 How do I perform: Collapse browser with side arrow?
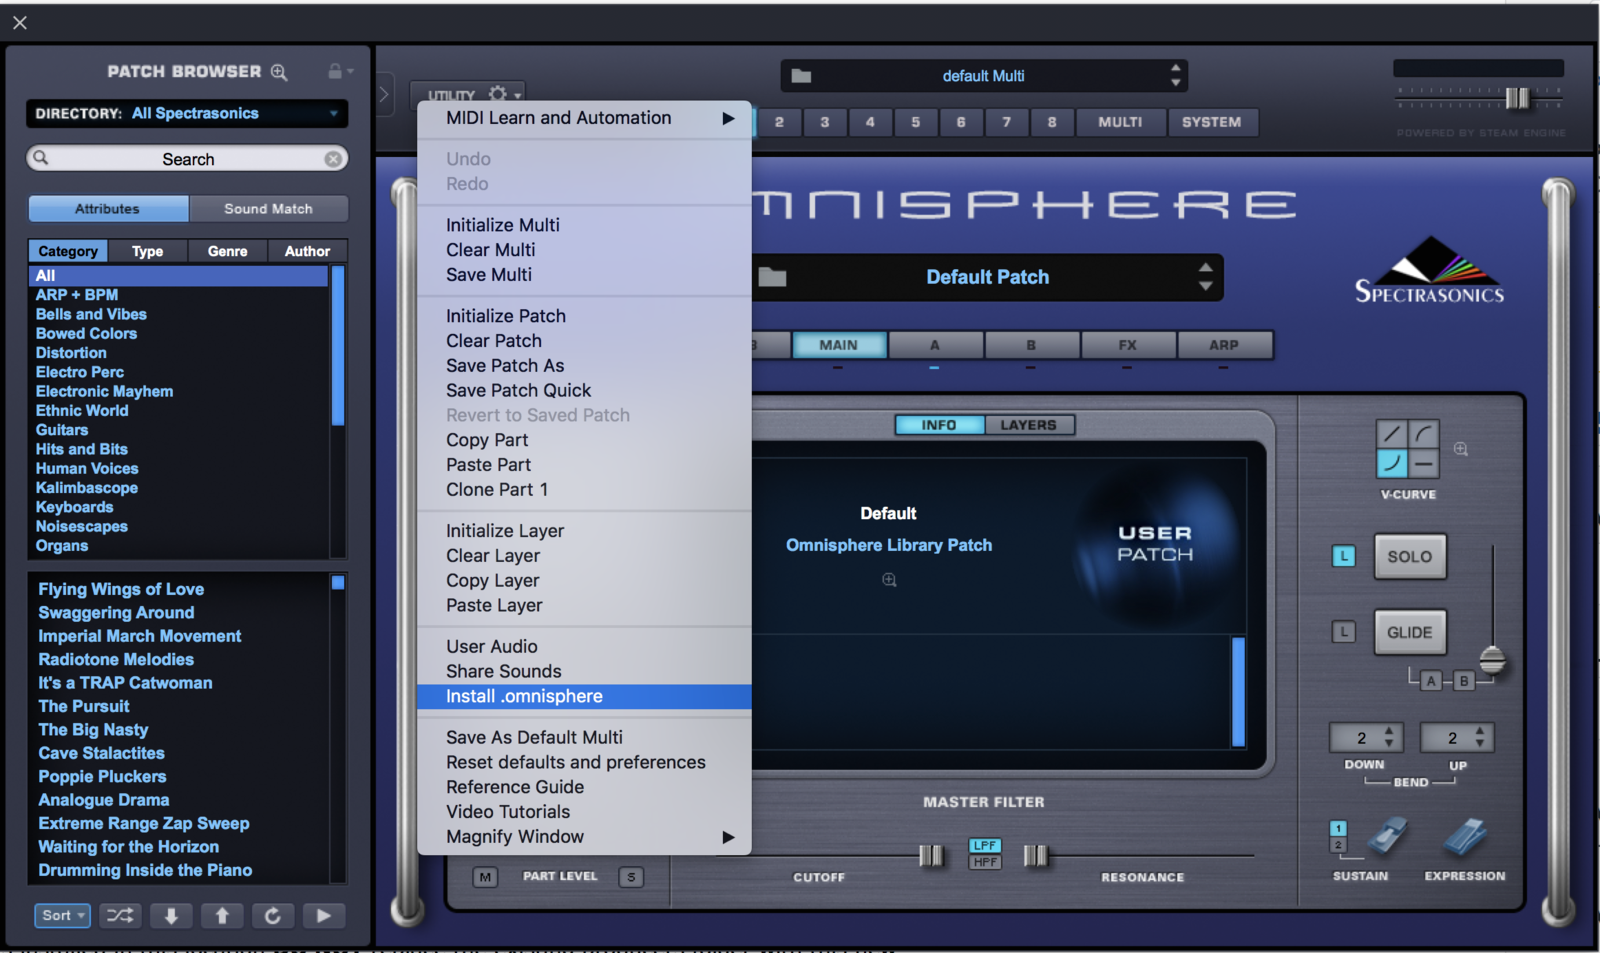(x=384, y=95)
